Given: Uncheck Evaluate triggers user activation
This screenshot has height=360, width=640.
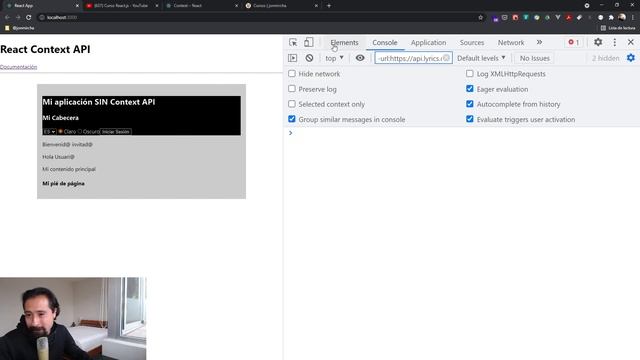Looking at the screenshot, I should tap(470, 119).
